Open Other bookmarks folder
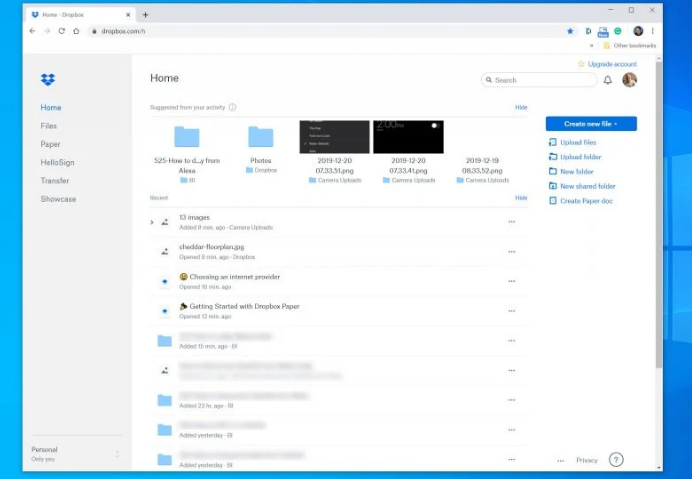The width and height of the screenshot is (692, 479). [x=629, y=45]
